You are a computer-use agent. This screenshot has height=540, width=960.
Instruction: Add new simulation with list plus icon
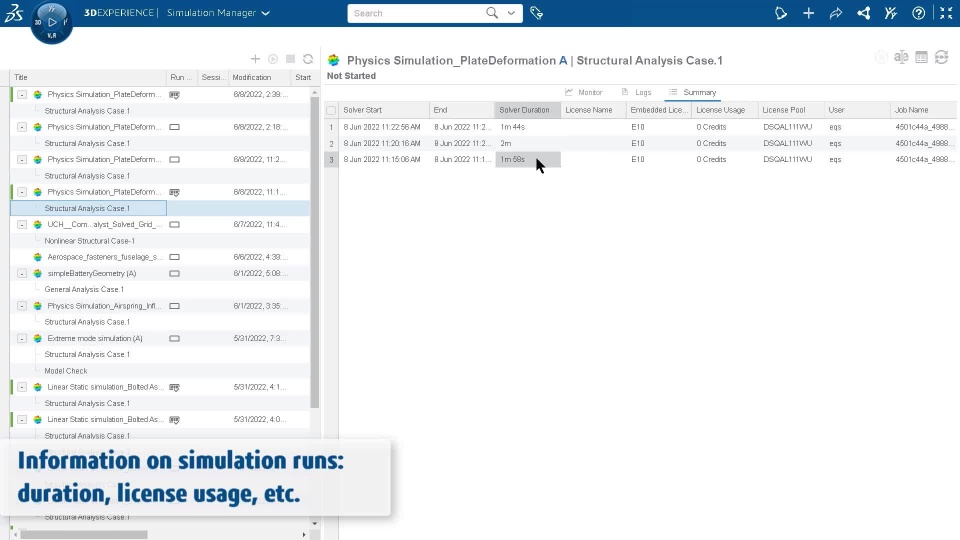(255, 59)
